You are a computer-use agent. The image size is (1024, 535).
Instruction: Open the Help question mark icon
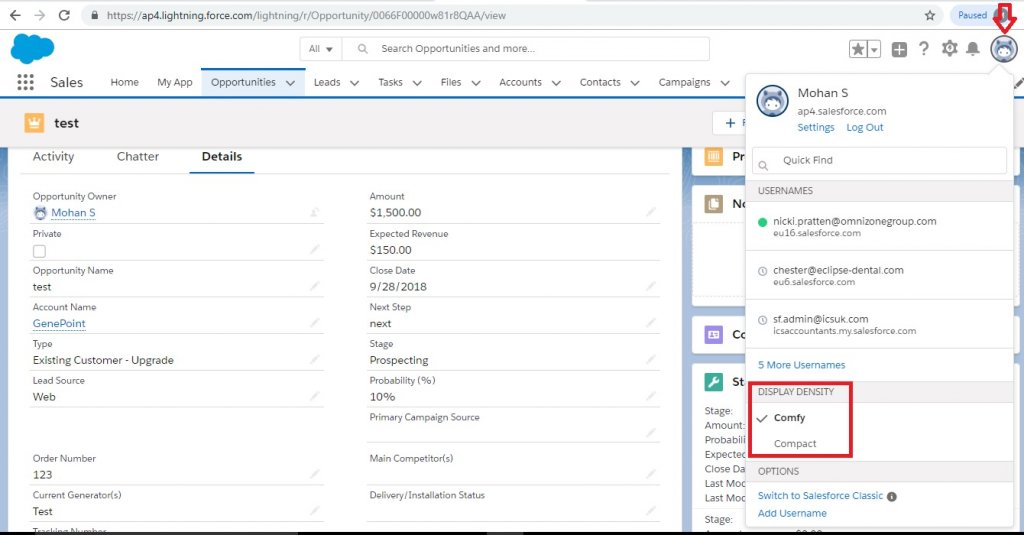click(x=923, y=49)
